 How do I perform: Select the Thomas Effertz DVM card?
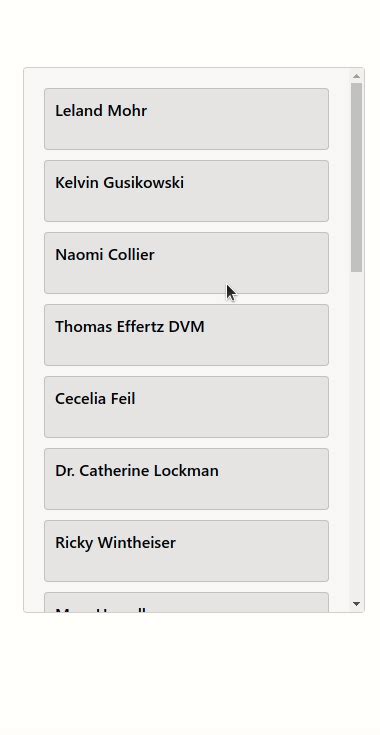(x=186, y=335)
